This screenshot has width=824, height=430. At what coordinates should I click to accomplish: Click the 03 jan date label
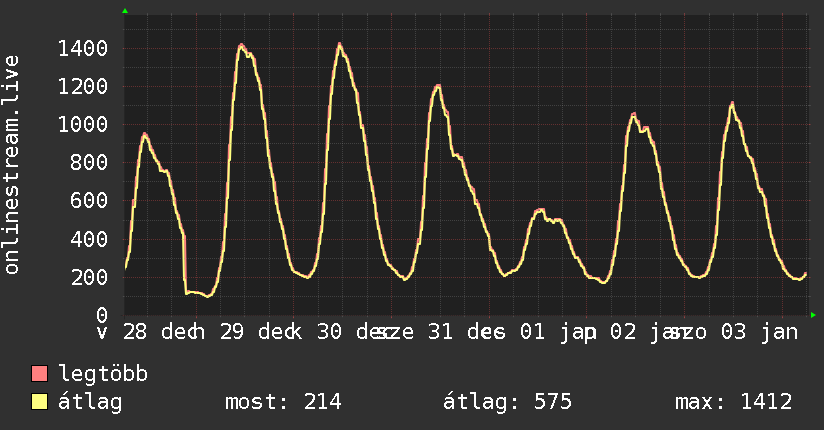point(759,332)
